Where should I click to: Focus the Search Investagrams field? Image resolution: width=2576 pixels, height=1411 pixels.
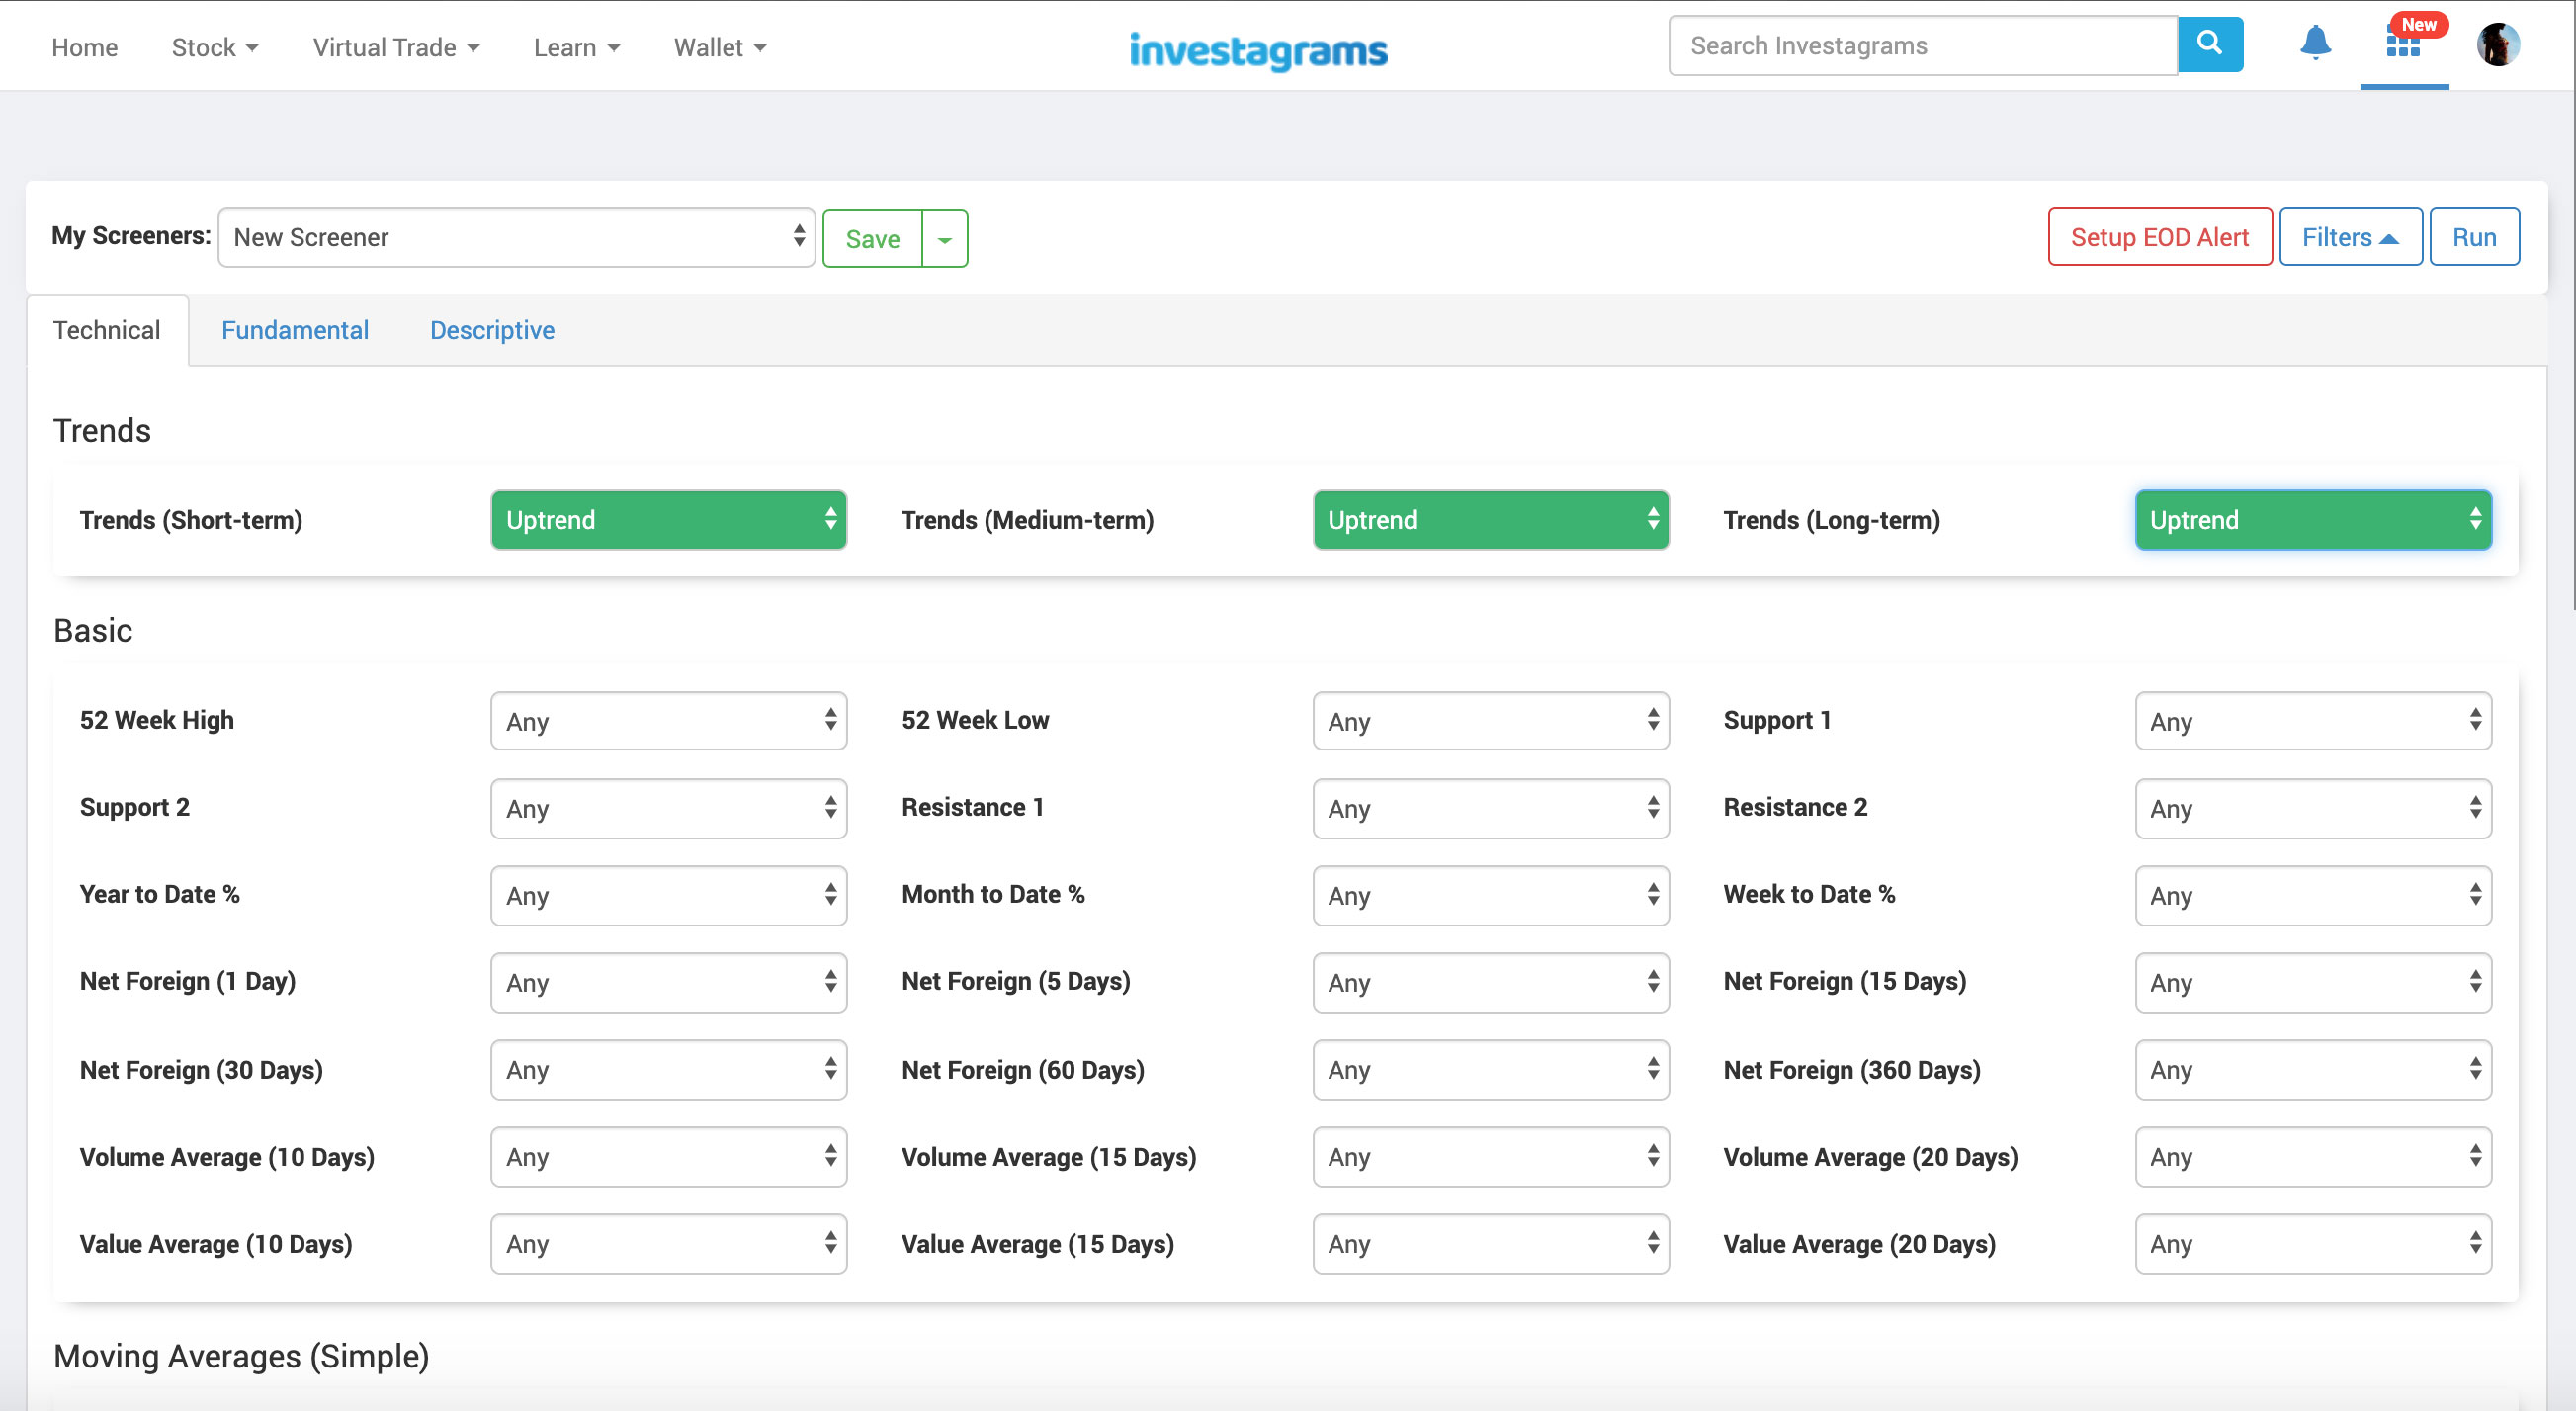(1923, 45)
